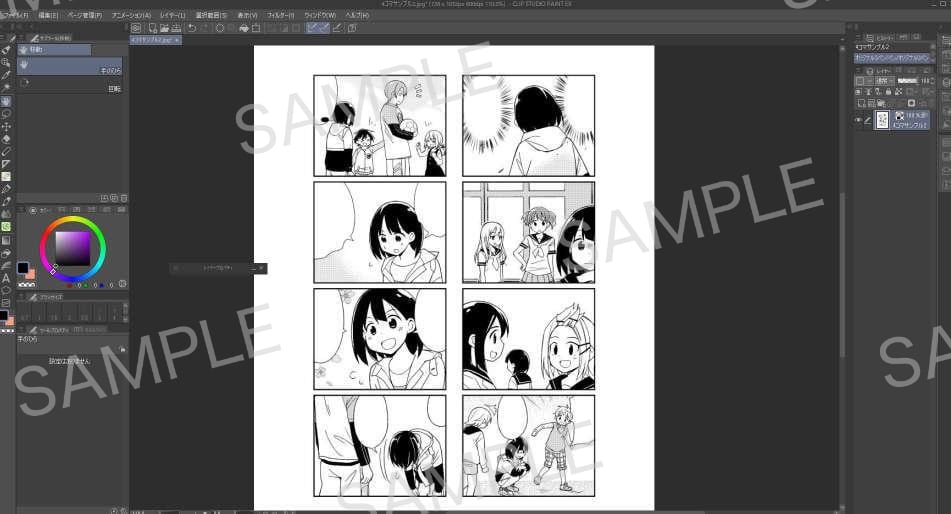The width and height of the screenshot is (951, 514).
Task: Close the floating layer property panel
Action: click(x=261, y=268)
